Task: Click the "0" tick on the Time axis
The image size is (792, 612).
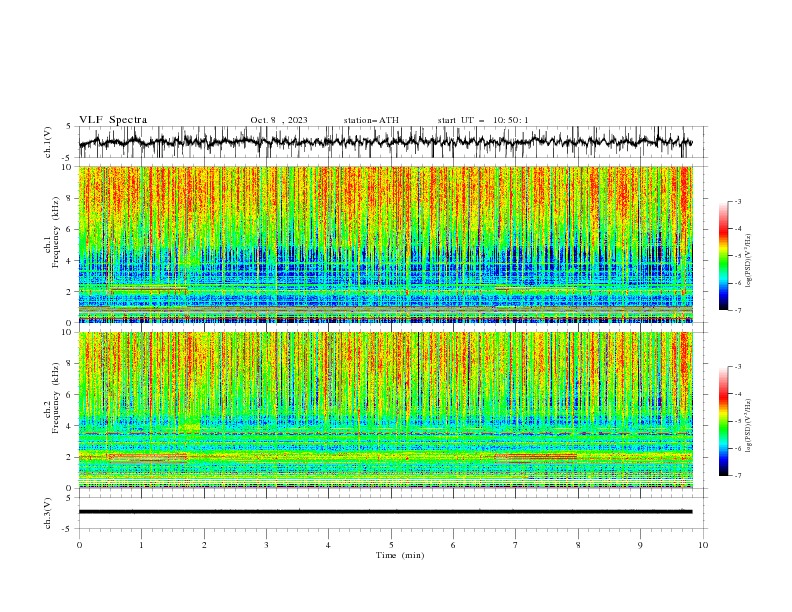Action: (x=79, y=545)
